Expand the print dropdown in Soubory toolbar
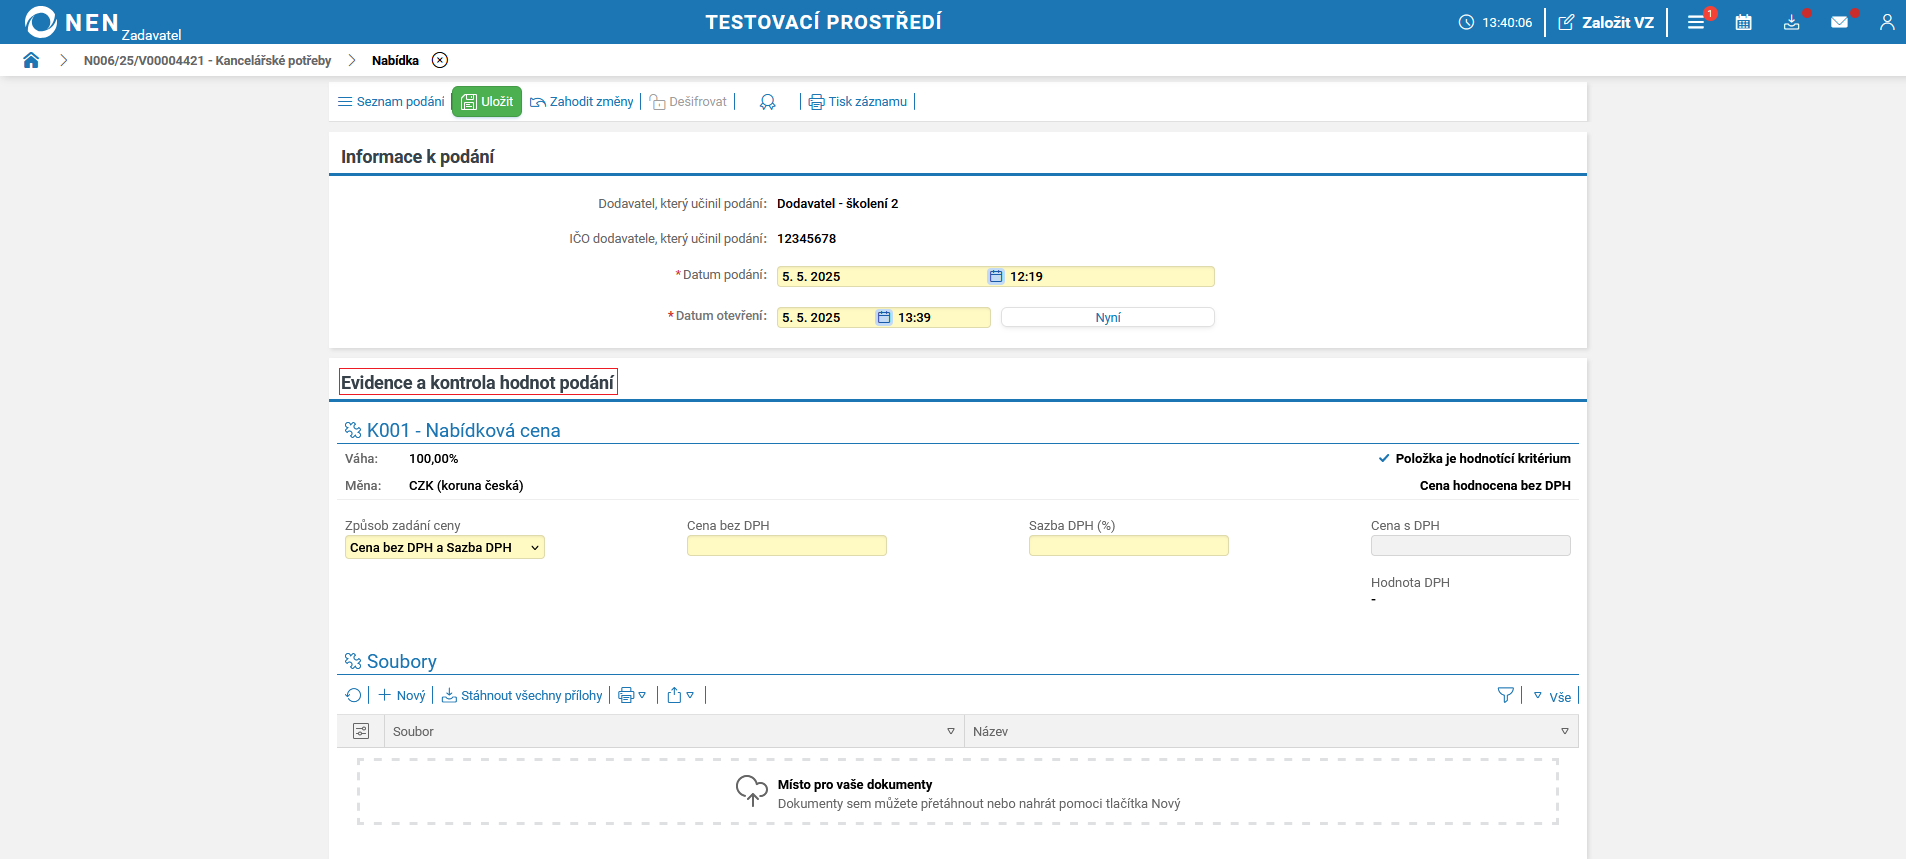 632,696
